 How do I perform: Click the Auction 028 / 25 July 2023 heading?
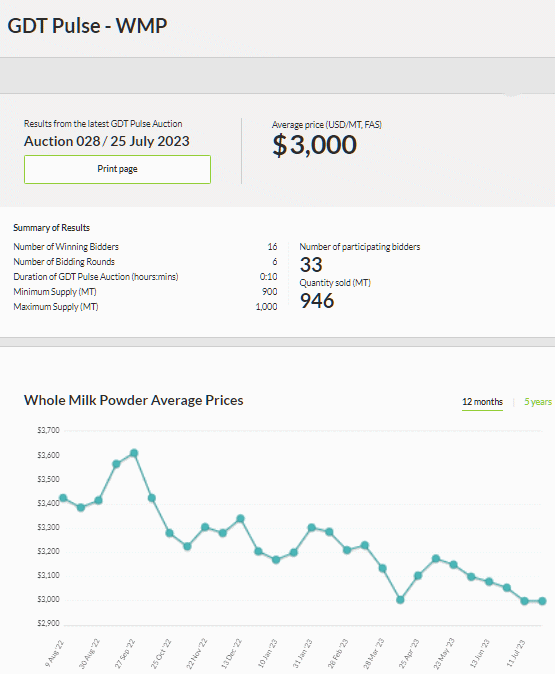click(x=107, y=141)
